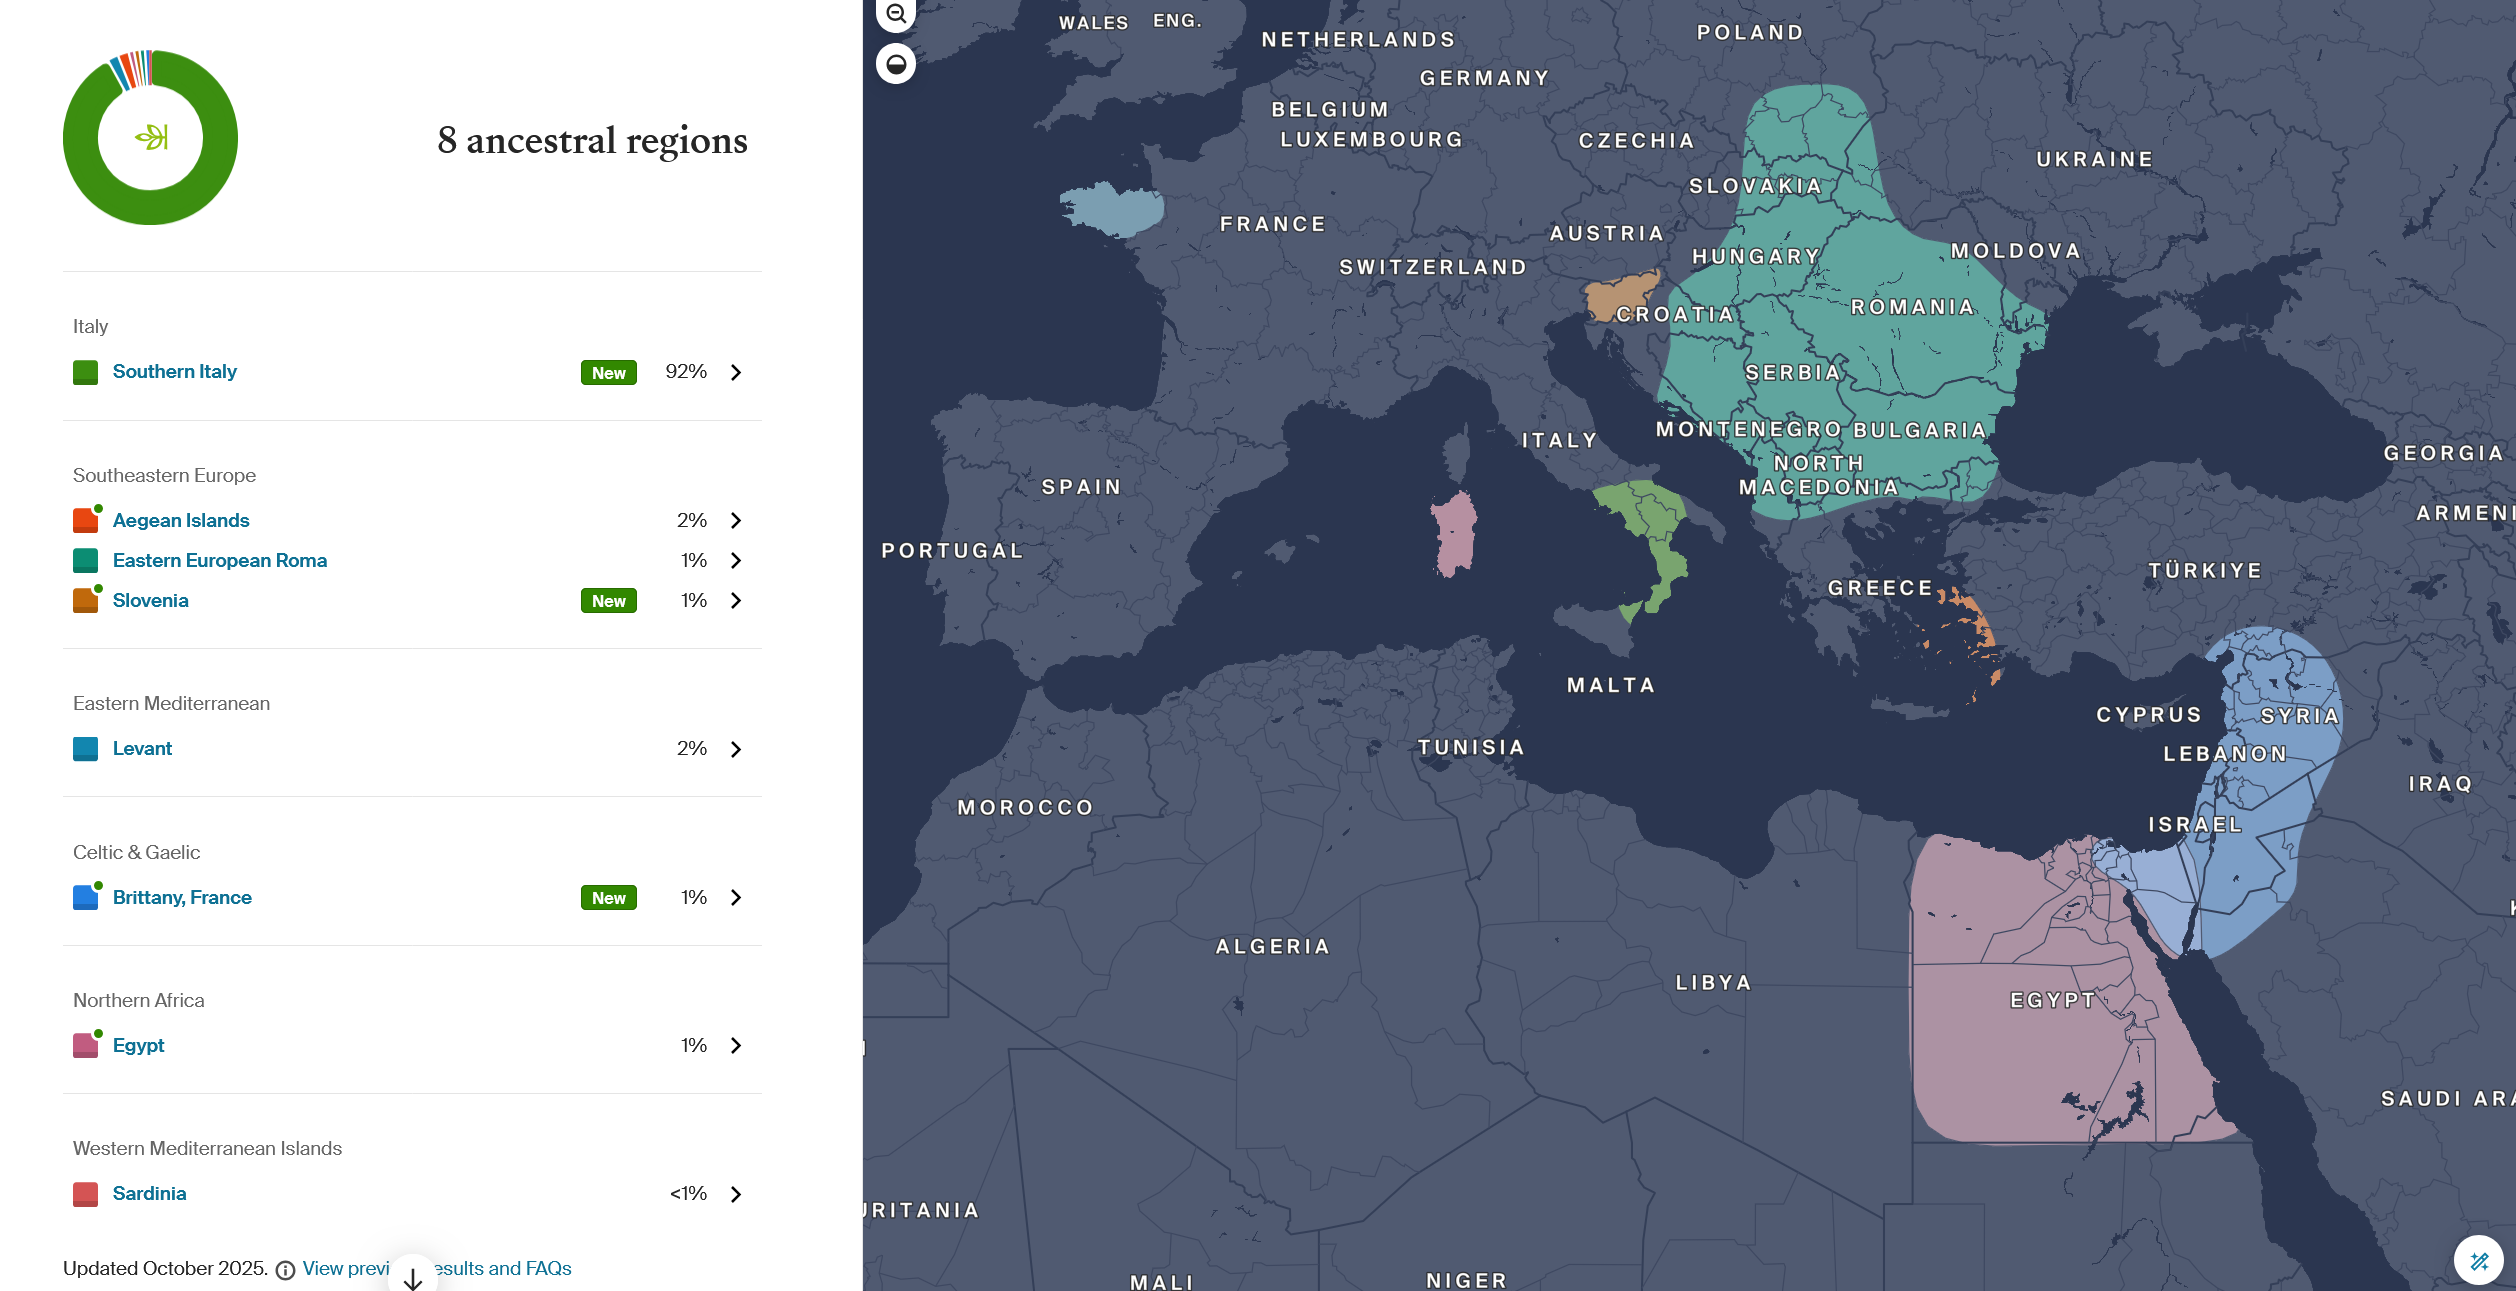This screenshot has width=2516, height=1291.
Task: Expand the Aegean Islands chevron arrow
Action: [x=736, y=520]
